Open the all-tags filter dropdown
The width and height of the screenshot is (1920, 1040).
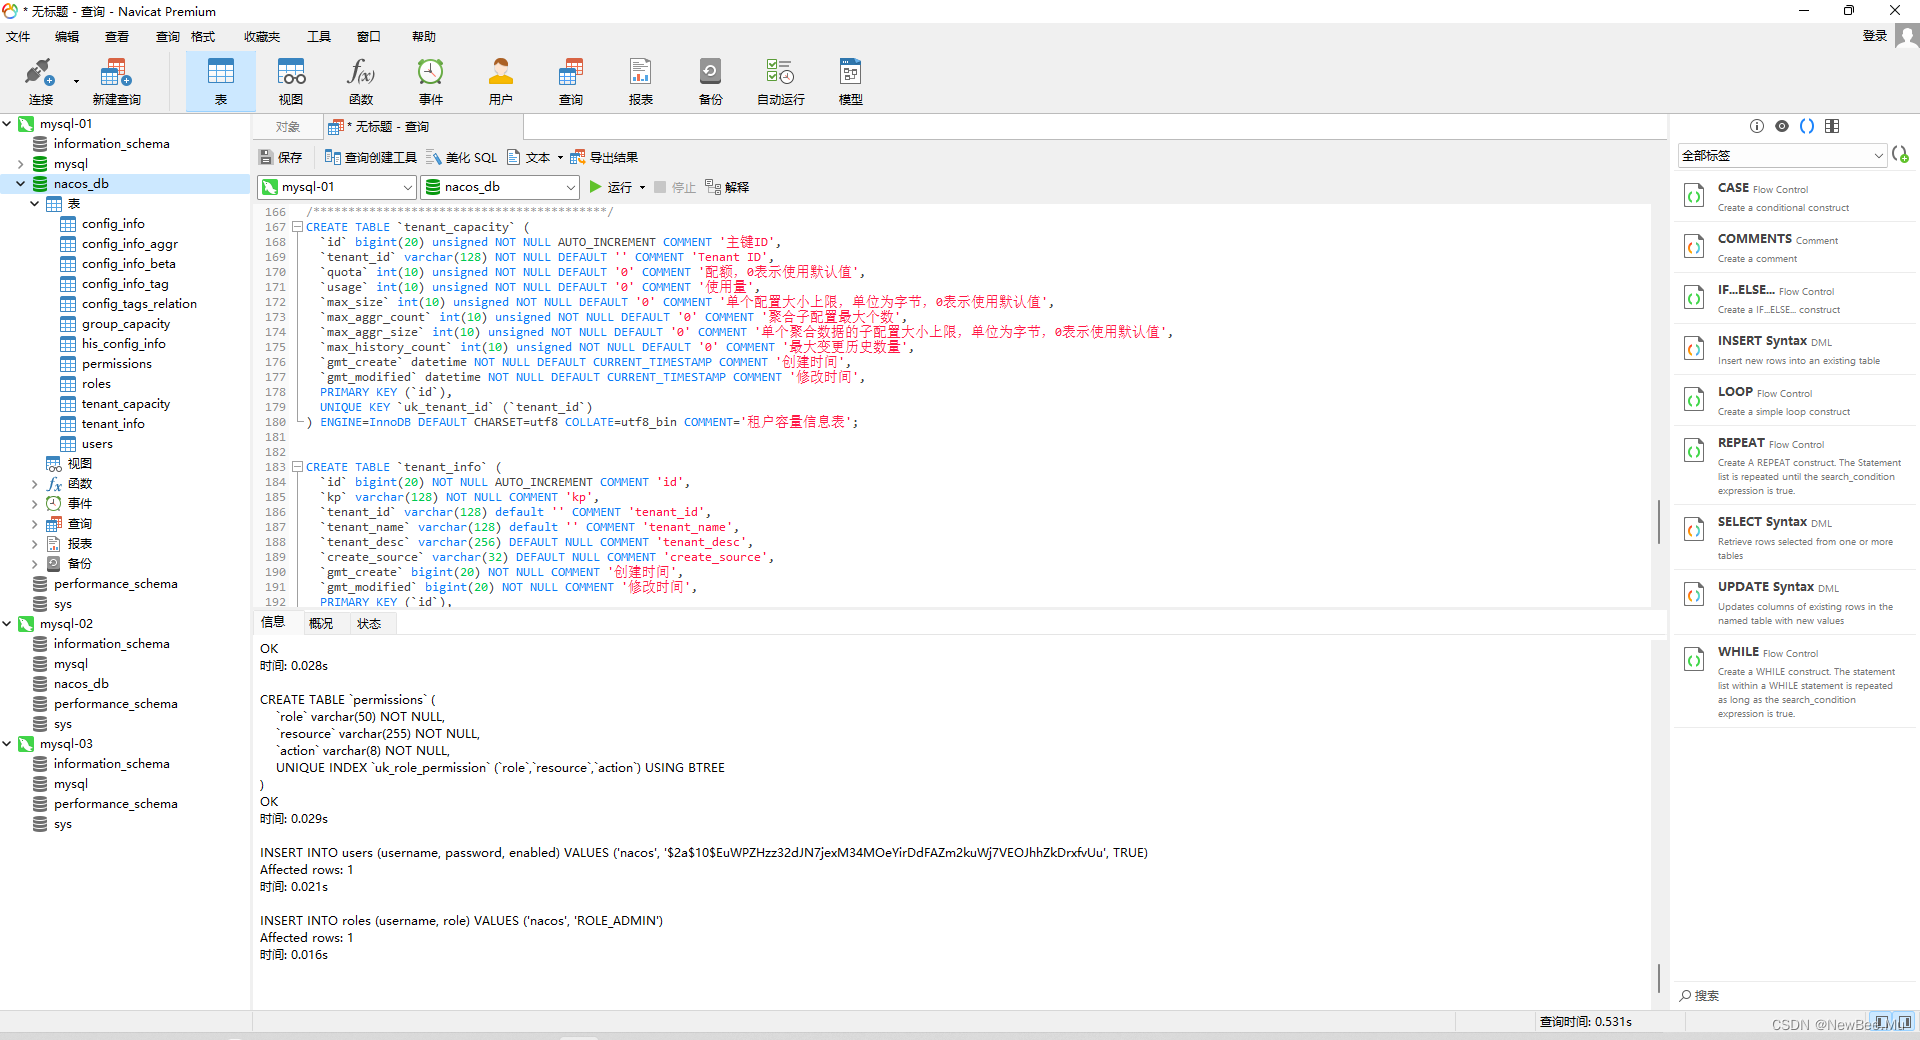[1782, 155]
